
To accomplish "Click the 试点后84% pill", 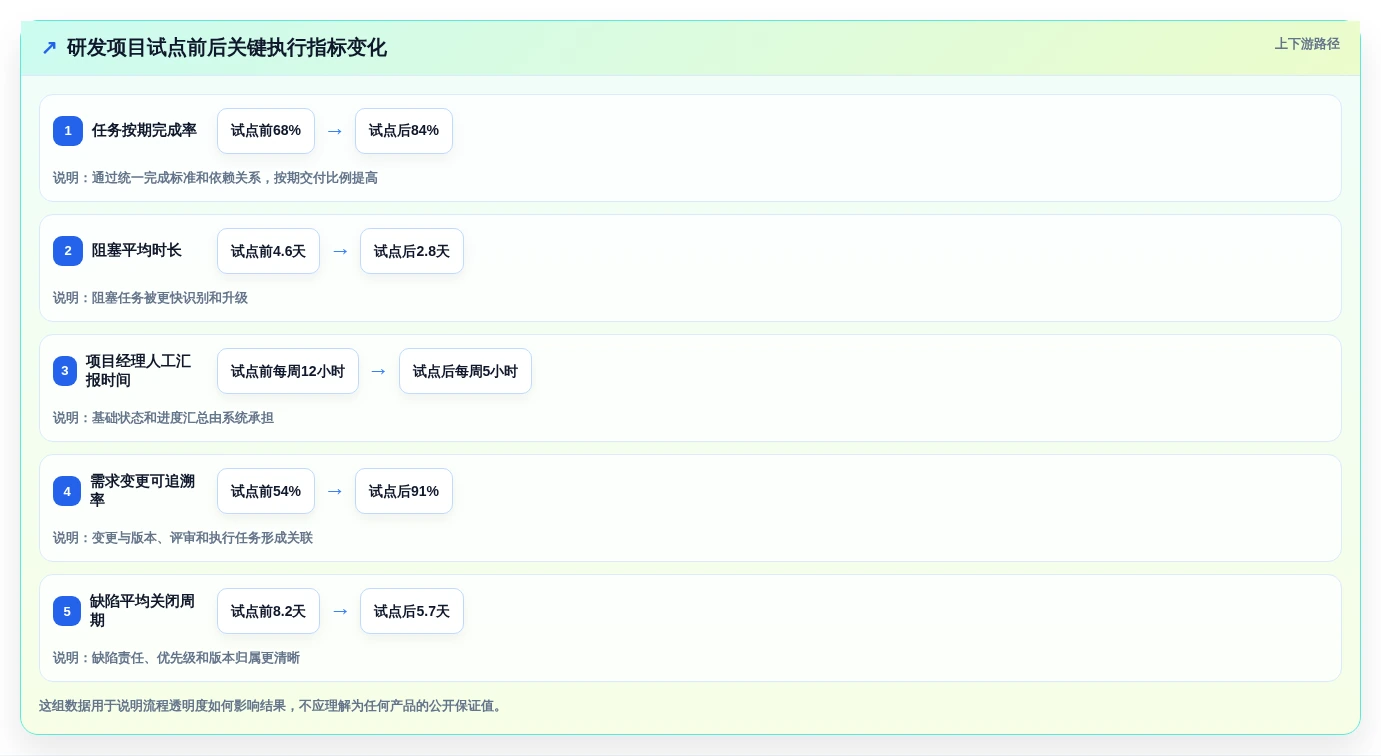I will point(404,131).
